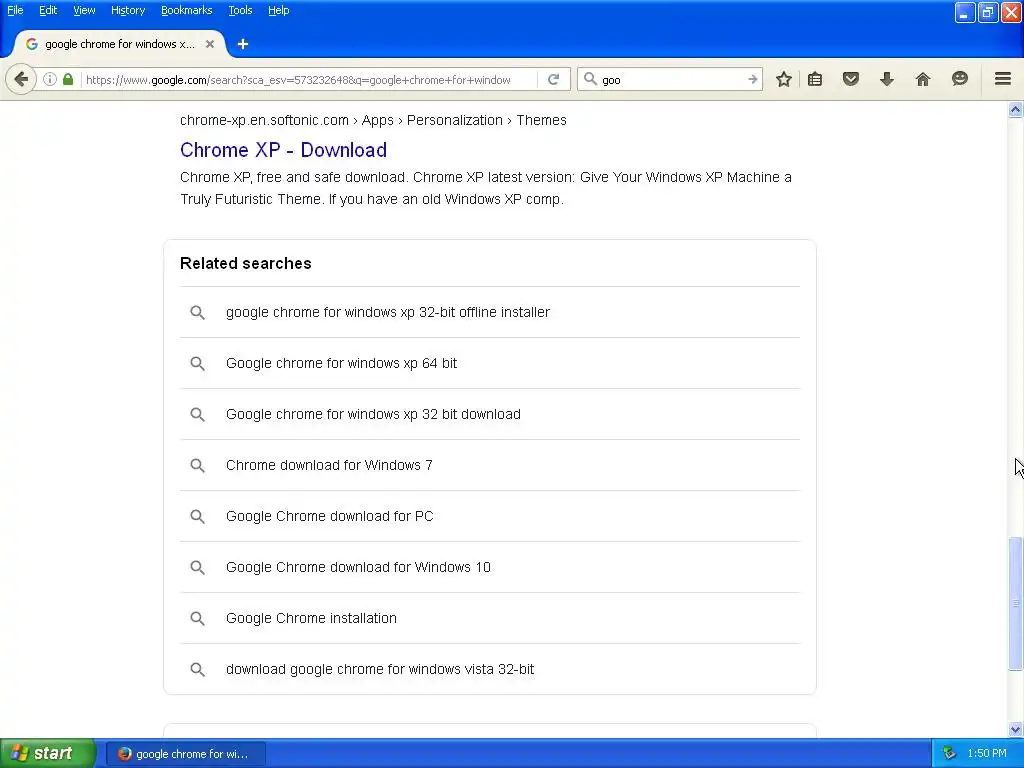Click magnifier icon beside 'Windows 7' suggestion

click(x=197, y=466)
